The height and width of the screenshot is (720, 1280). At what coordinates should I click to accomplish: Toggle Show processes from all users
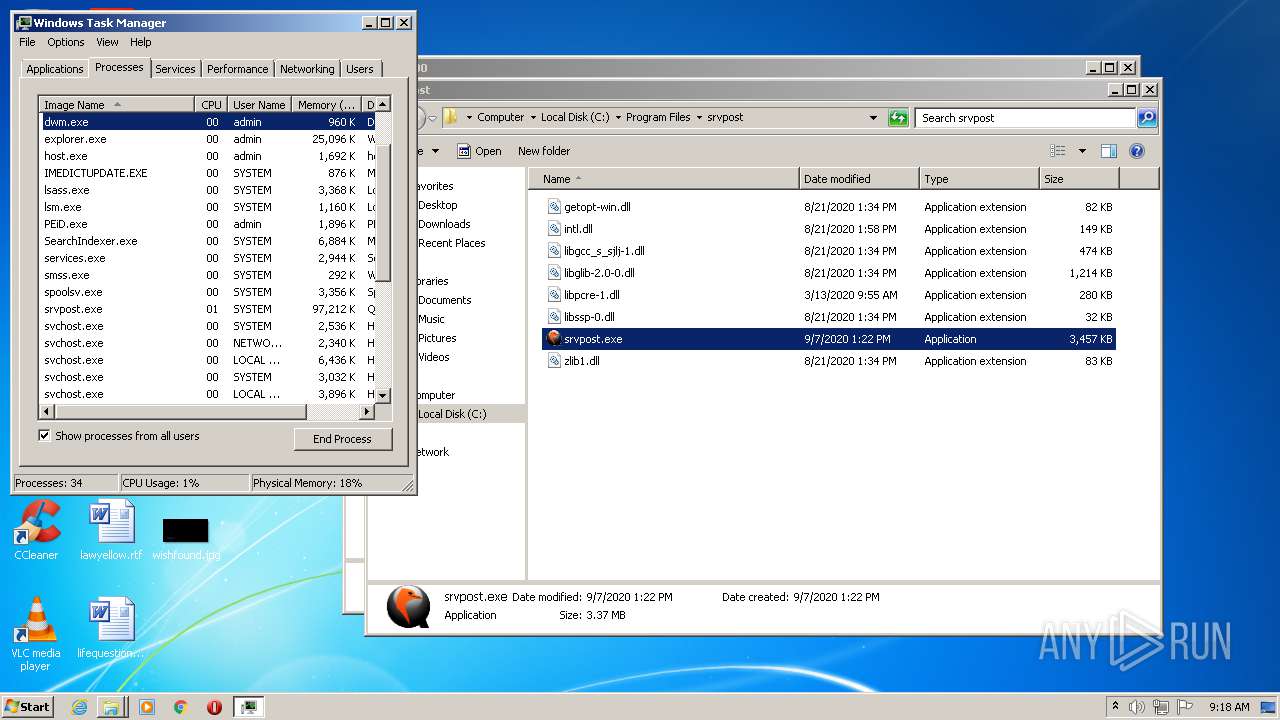tap(44, 436)
